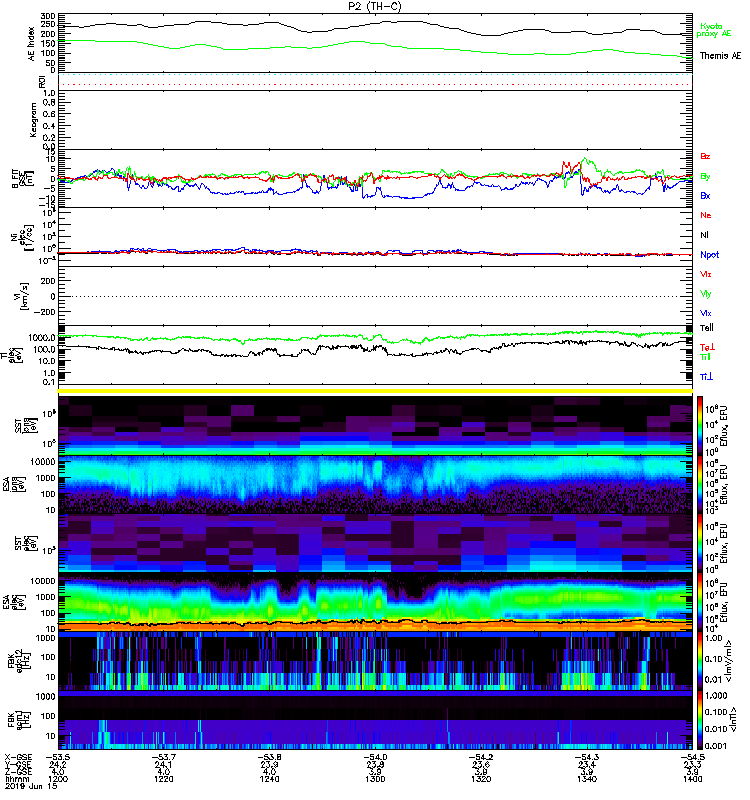
Task: Select the "Kyoto proxy AE" legend label
Action: (x=713, y=30)
